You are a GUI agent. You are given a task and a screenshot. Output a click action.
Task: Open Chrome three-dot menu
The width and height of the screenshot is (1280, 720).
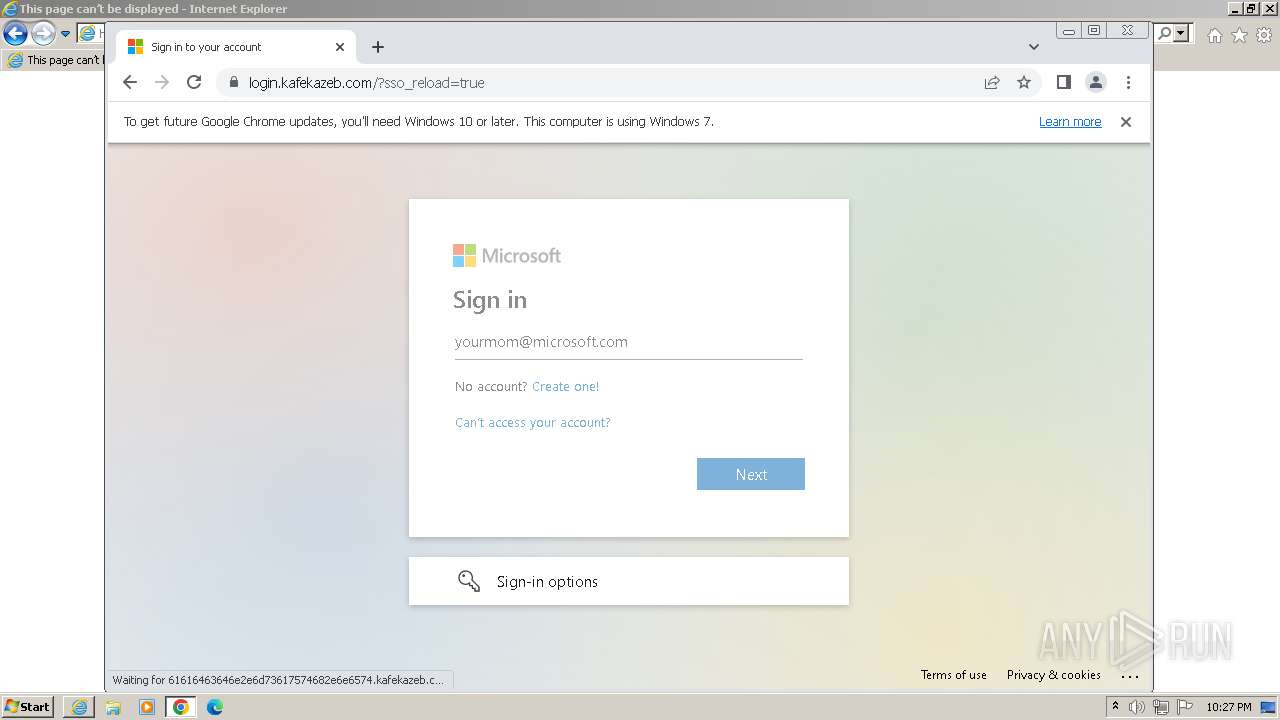coord(1128,83)
